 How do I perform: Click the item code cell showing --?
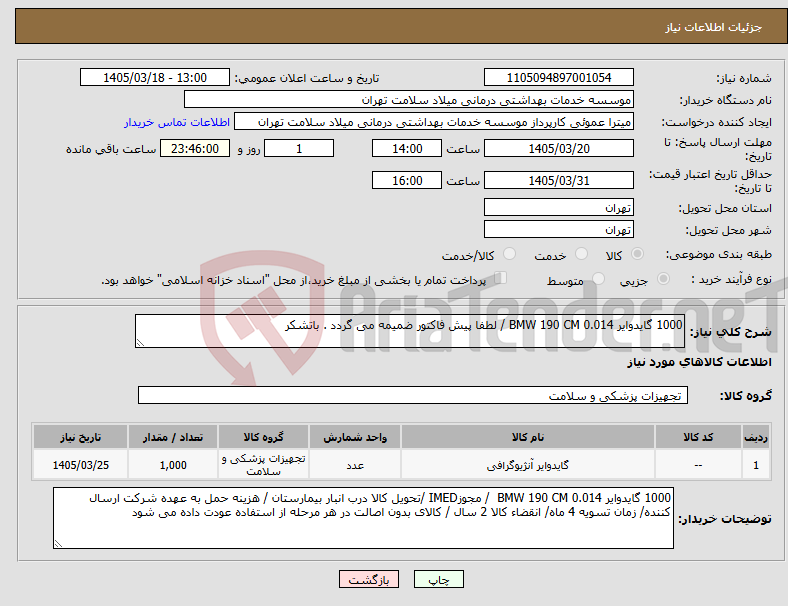pyautogui.click(x=698, y=465)
